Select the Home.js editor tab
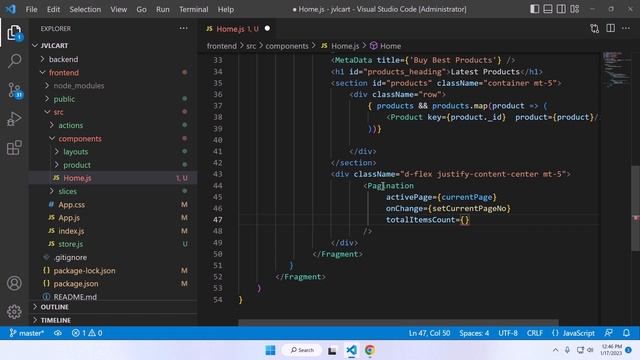The image size is (640, 360). pyautogui.click(x=238, y=29)
